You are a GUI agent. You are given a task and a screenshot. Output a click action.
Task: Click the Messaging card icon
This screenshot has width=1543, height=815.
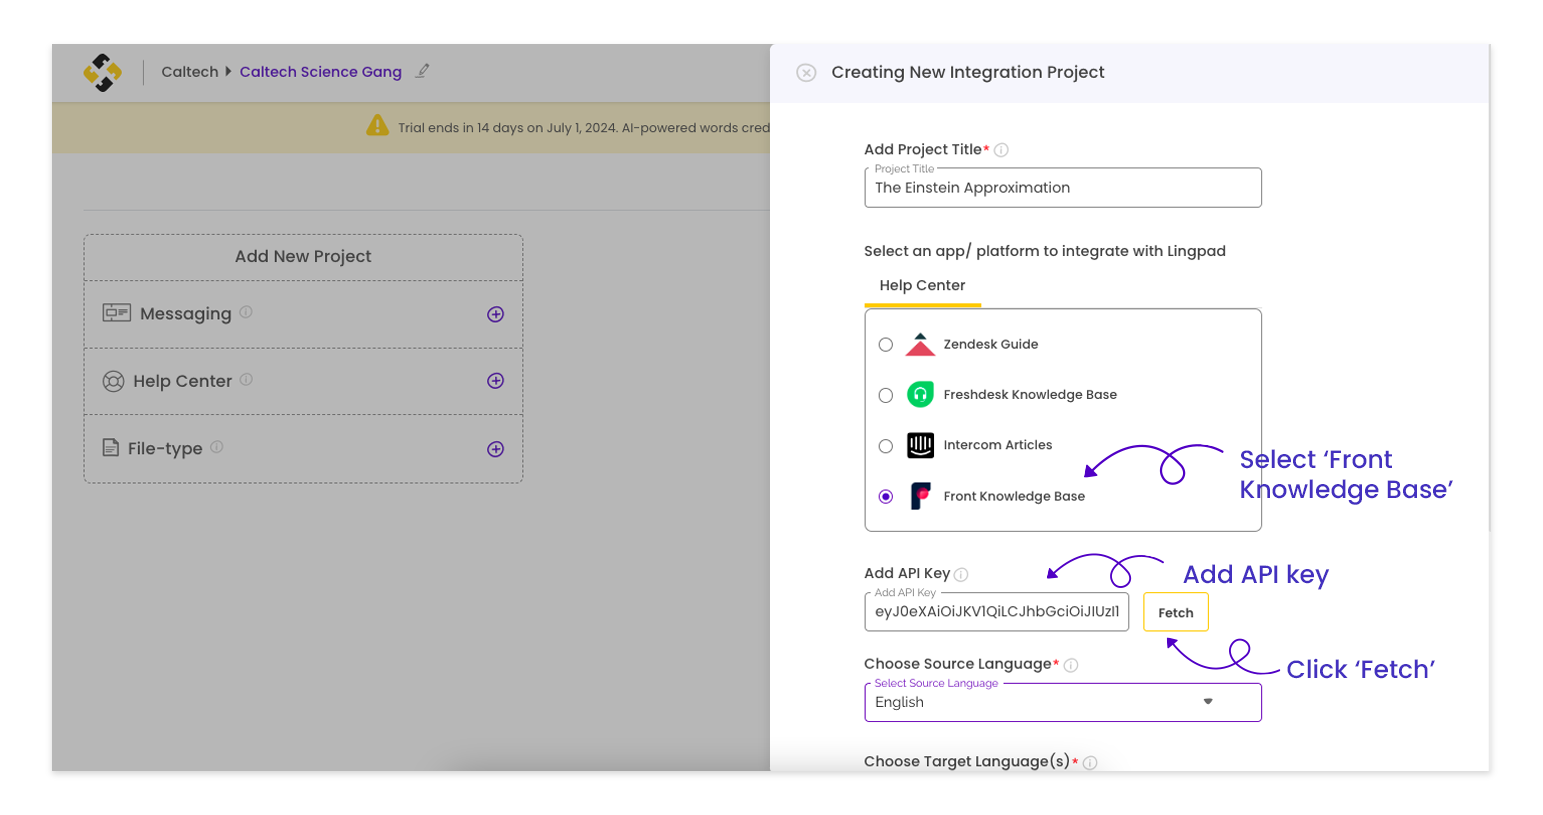(x=117, y=313)
